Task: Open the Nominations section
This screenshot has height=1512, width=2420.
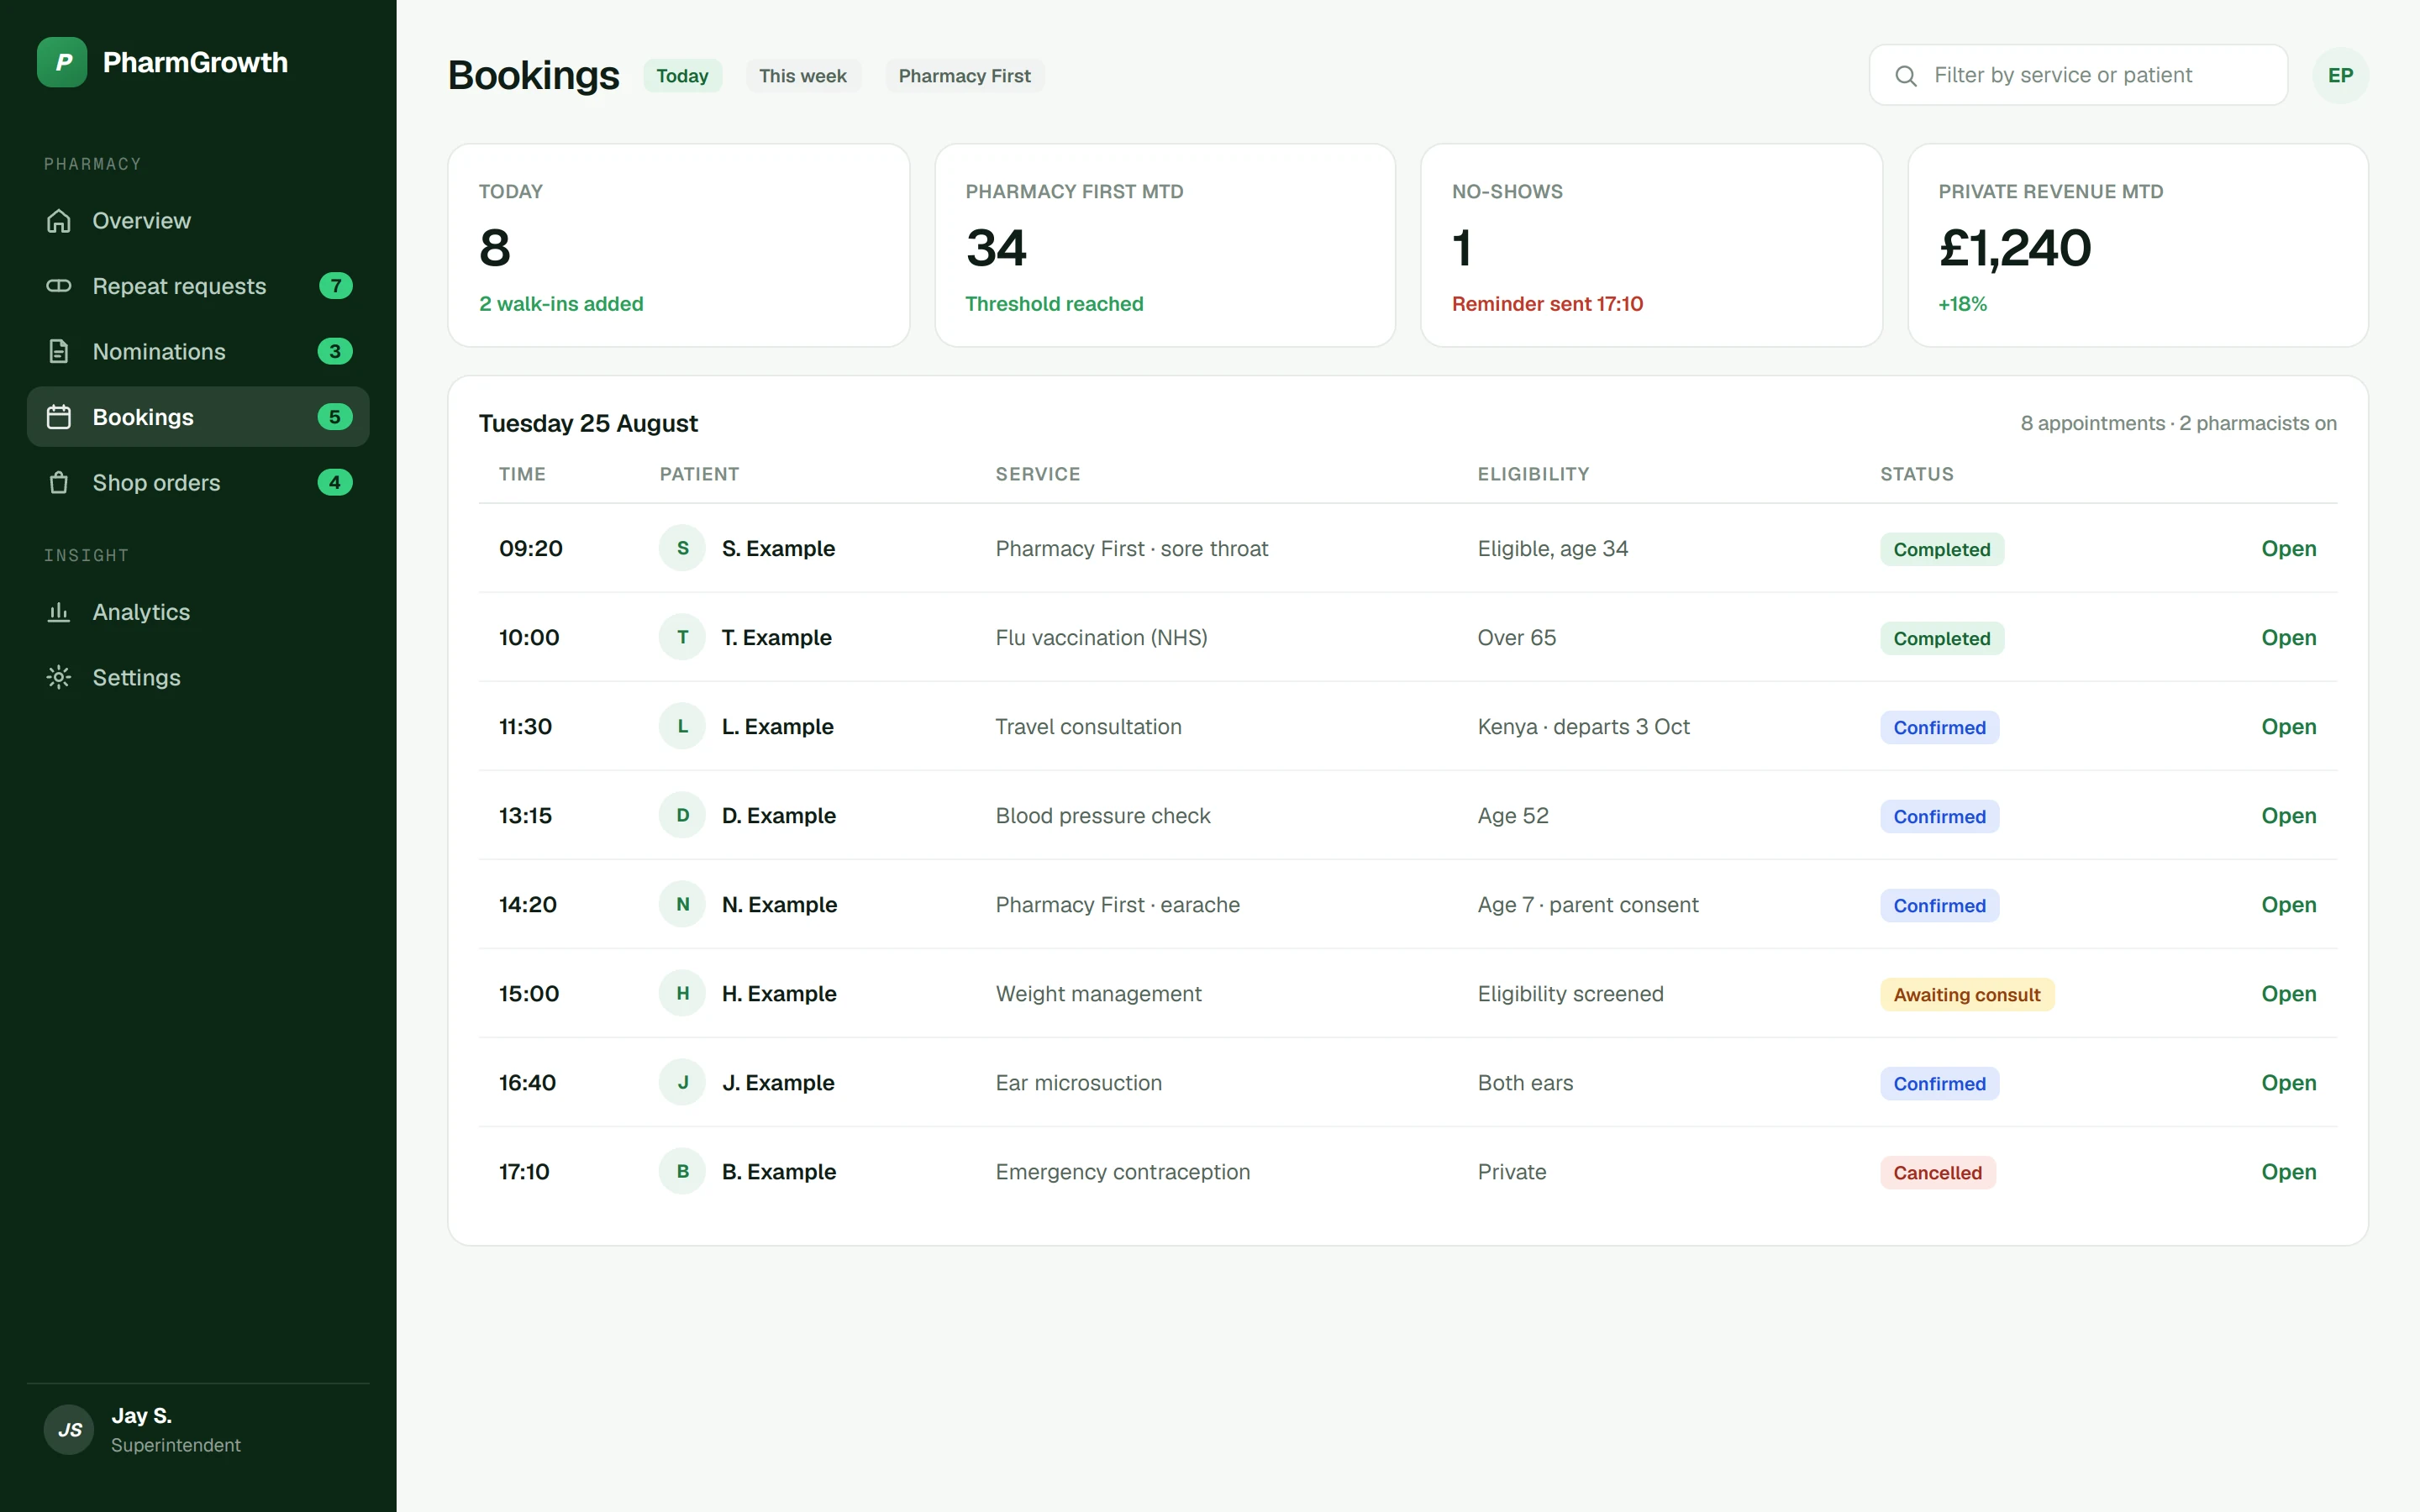Action: [x=198, y=352]
